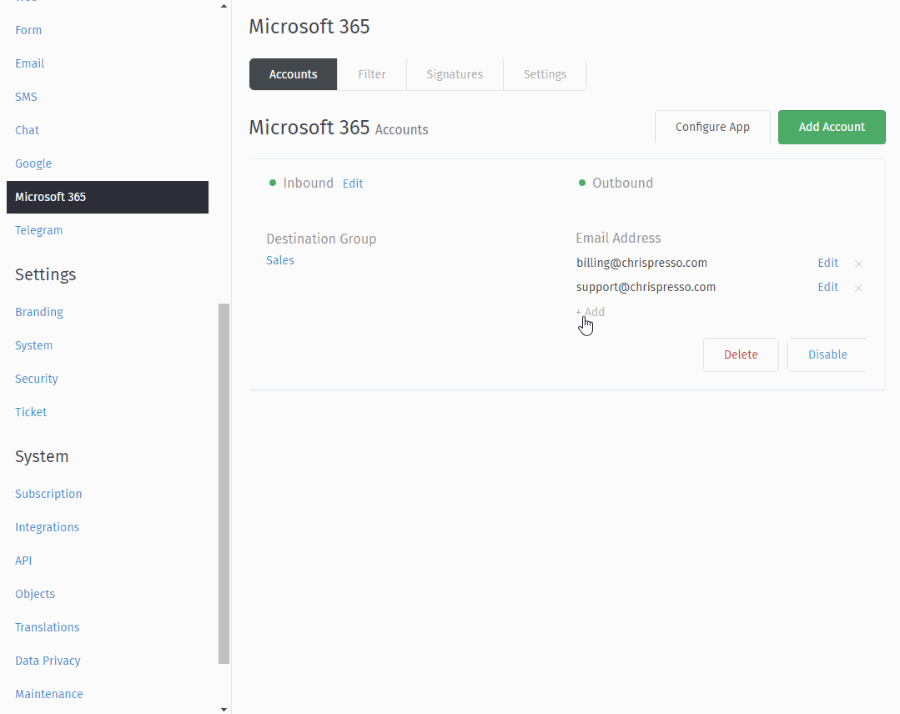Remove billing@chrispresso.com address with X icon
Screen dimensions: 900x714
858,264
